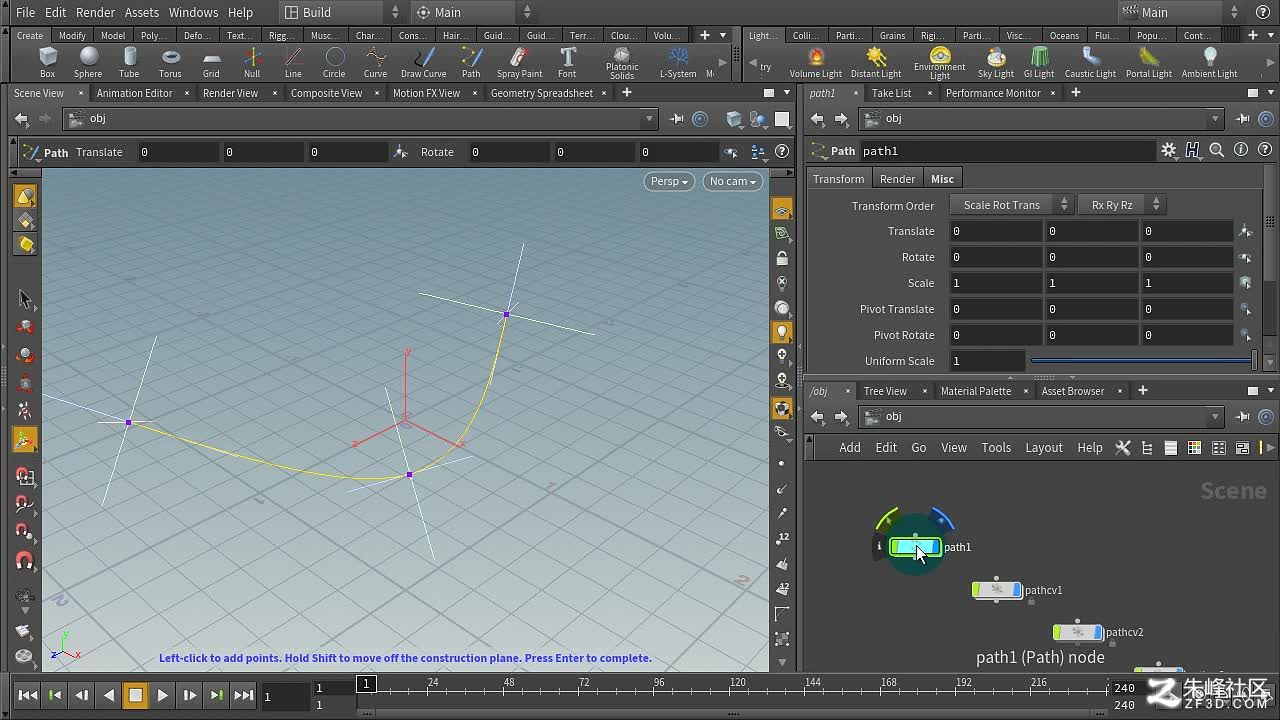Open network editor tools wrench icon
This screenshot has width=1280, height=720.
tap(1123, 448)
